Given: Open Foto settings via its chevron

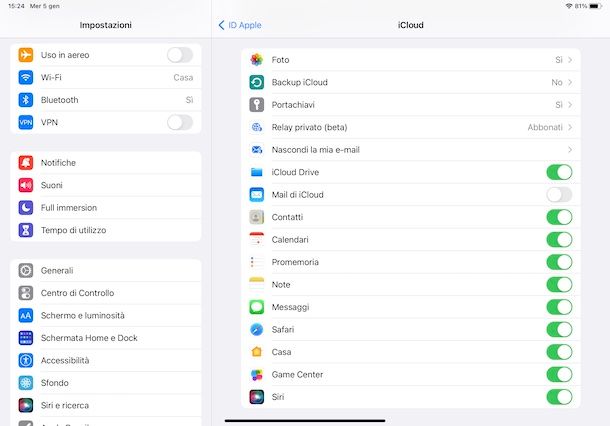Looking at the screenshot, I should click(570, 60).
